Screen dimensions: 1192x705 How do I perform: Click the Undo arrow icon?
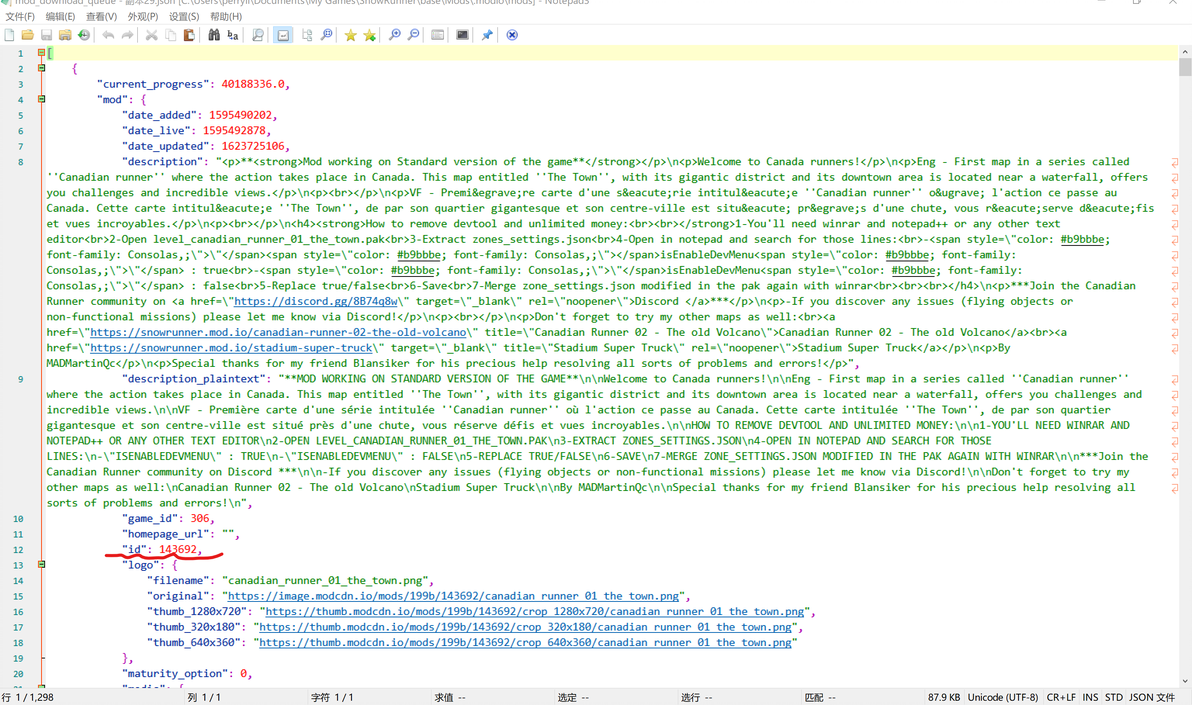108,35
